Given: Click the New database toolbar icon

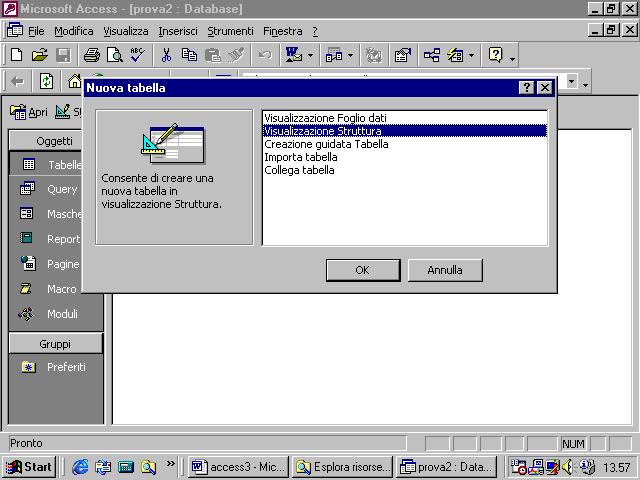Looking at the screenshot, I should point(17,55).
